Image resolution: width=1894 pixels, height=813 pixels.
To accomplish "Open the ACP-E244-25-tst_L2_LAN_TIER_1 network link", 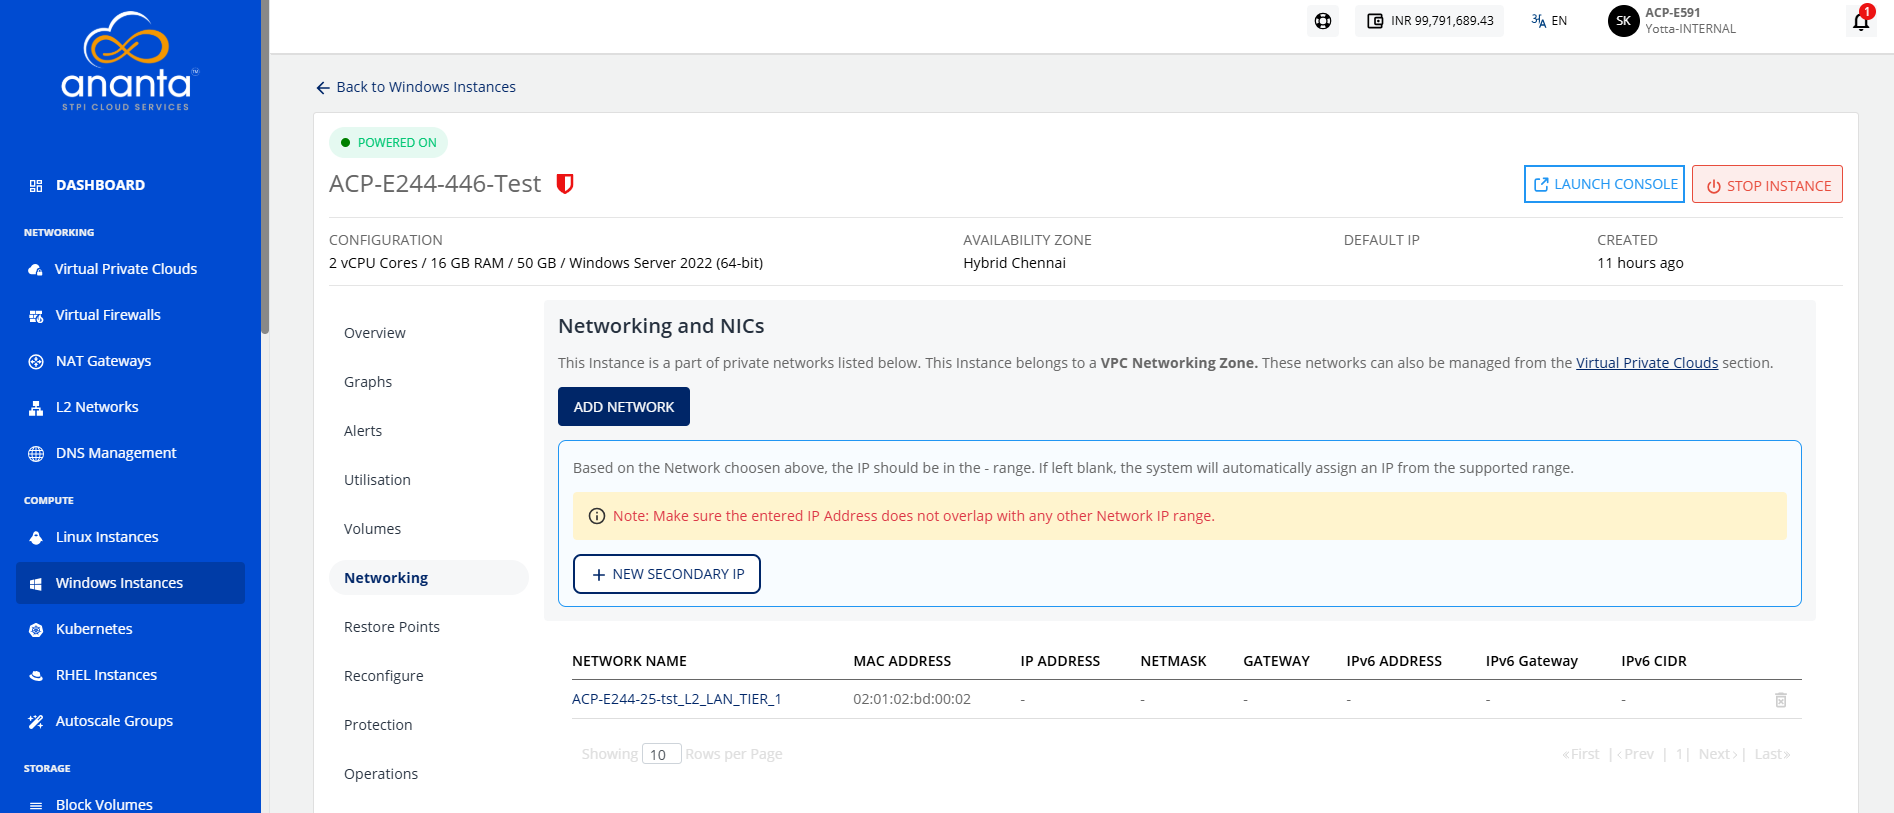I will (677, 699).
